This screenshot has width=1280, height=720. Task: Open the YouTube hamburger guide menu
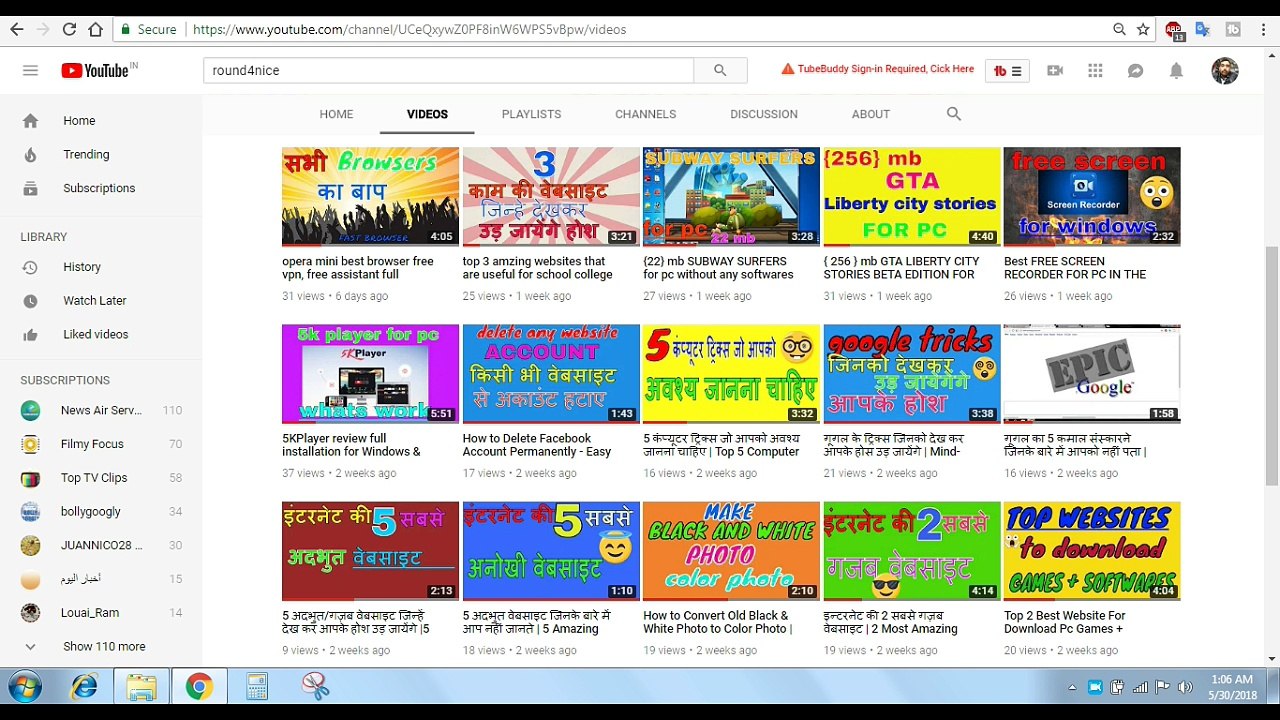tap(30, 70)
